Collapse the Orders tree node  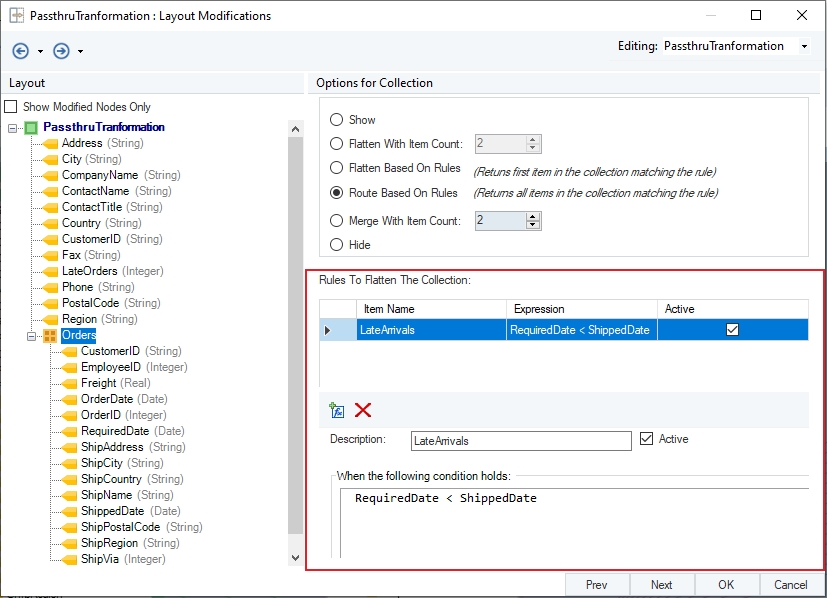(32, 335)
